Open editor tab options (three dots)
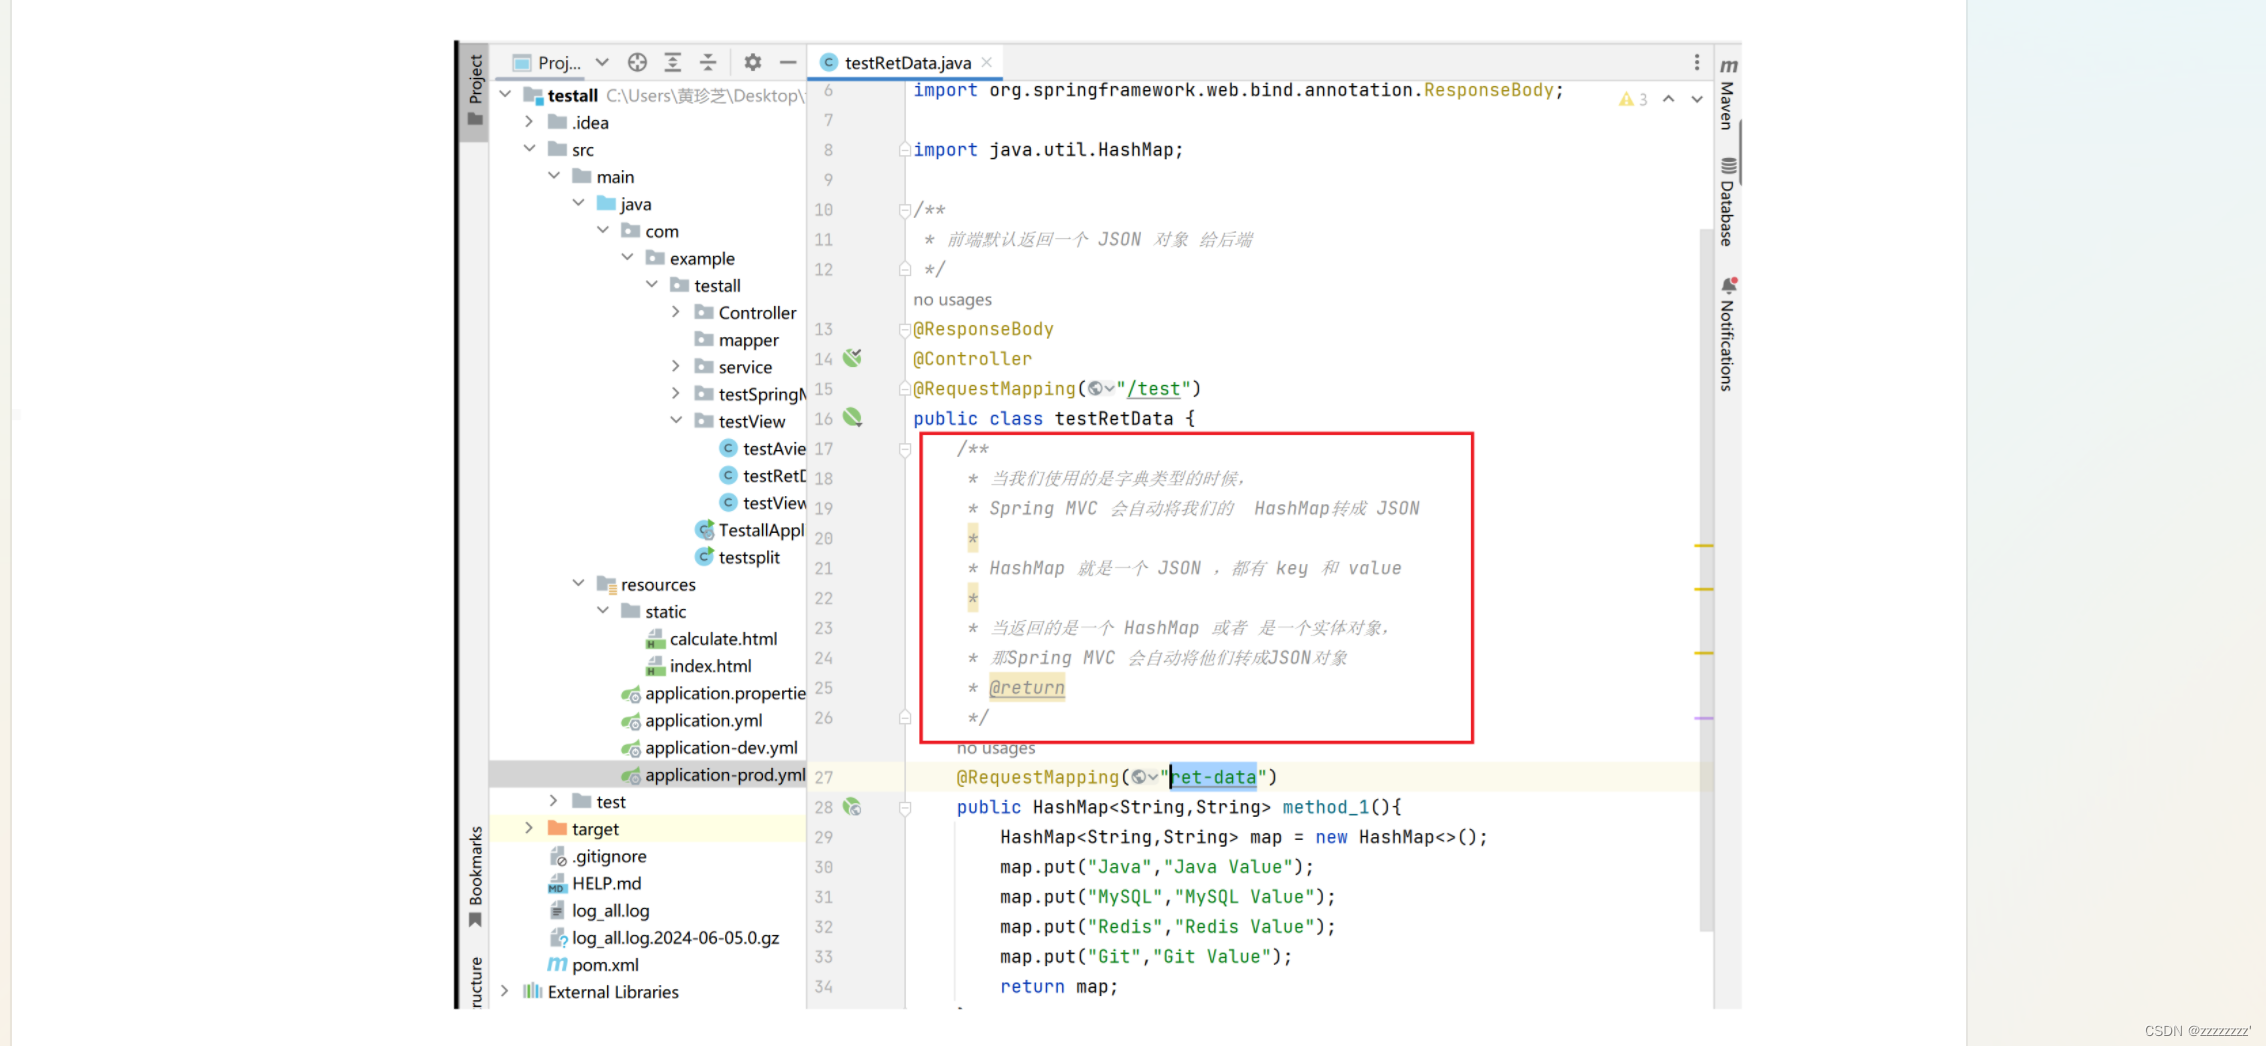 [x=1697, y=62]
